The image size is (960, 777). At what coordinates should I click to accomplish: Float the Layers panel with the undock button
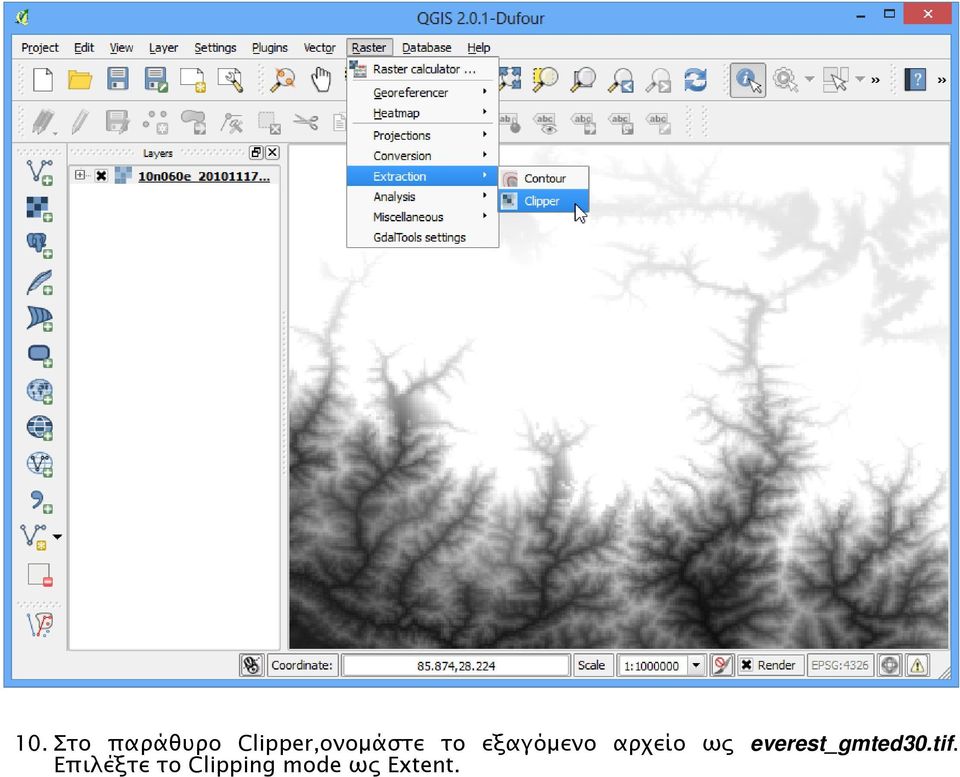(256, 152)
